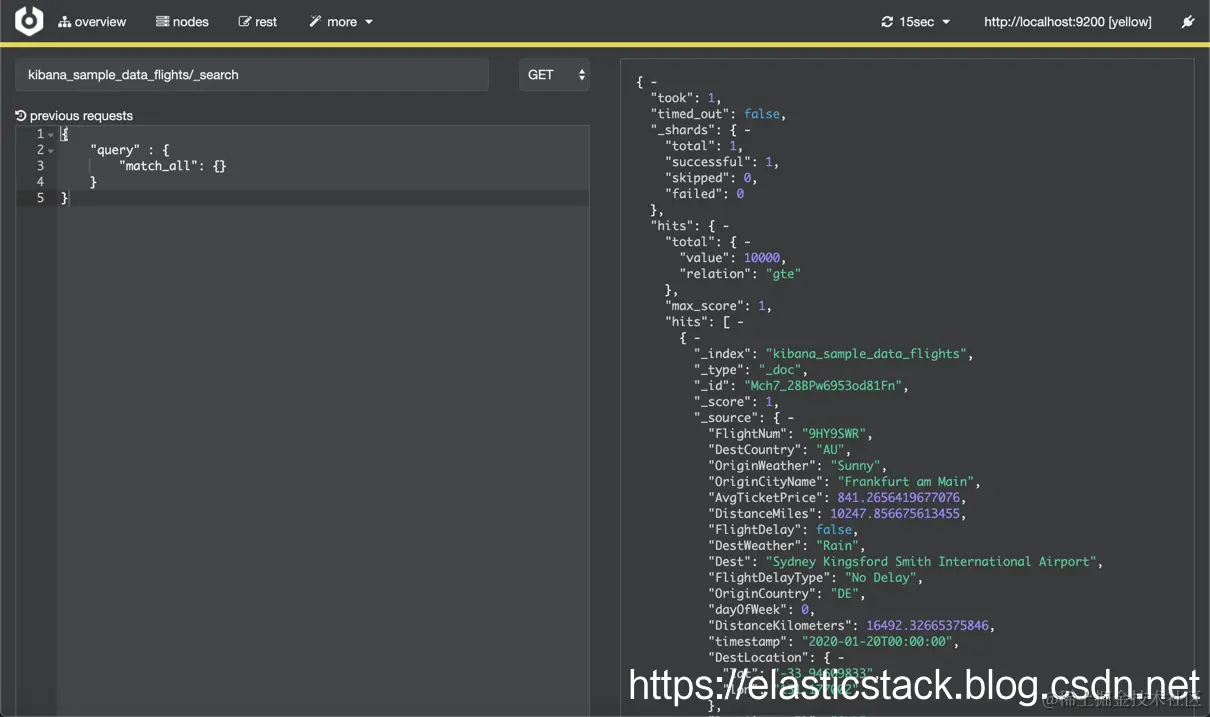Collapse the "DestLocation" object
The image size is (1210, 717).
click(840, 658)
